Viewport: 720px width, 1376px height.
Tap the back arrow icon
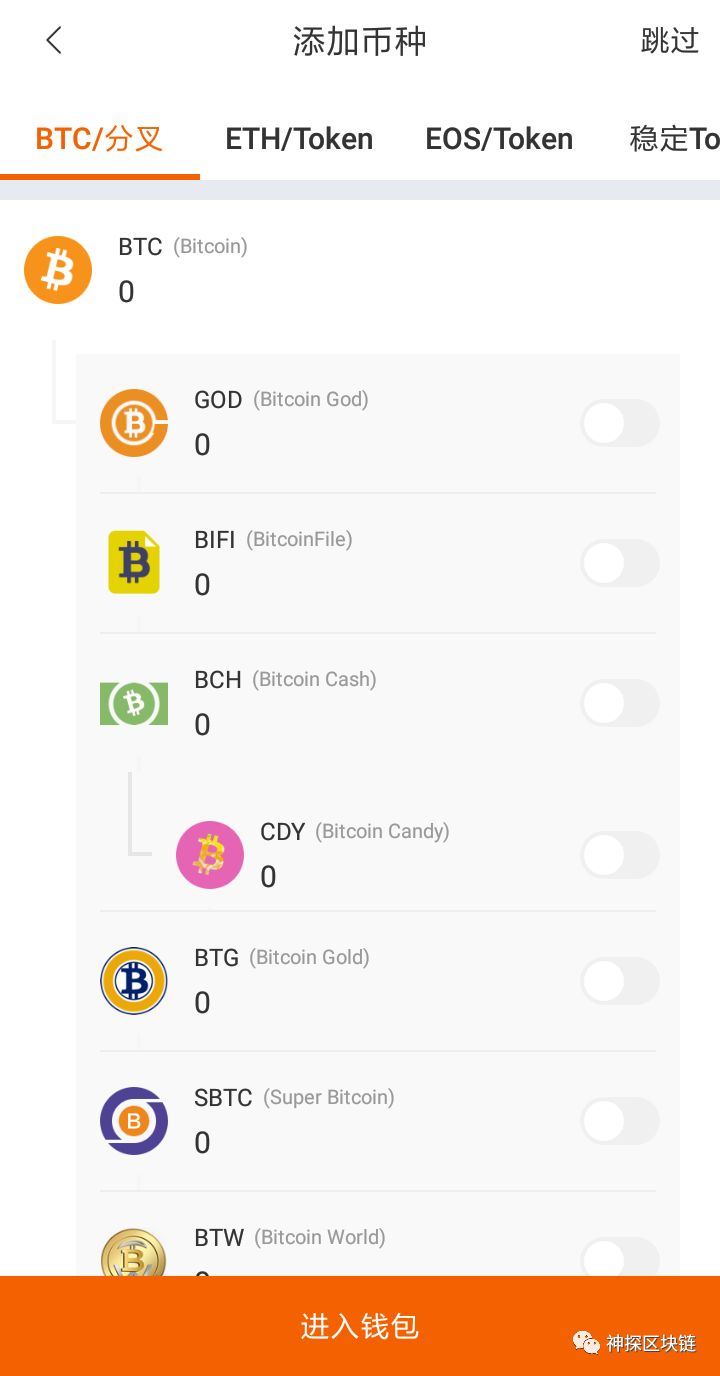click(x=54, y=41)
